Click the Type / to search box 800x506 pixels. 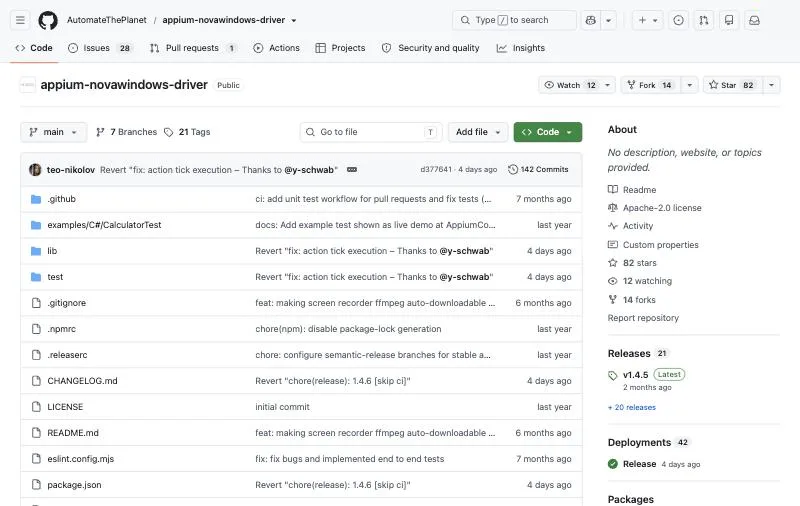point(514,20)
